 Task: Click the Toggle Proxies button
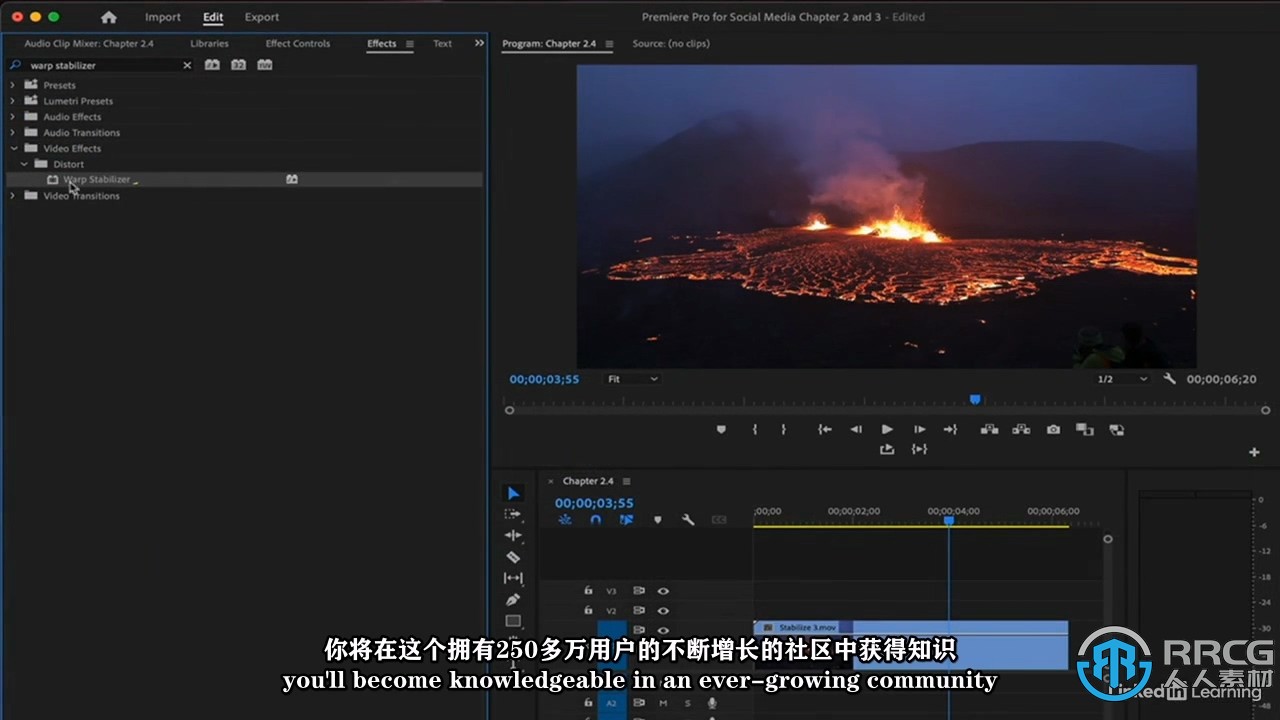click(1117, 429)
